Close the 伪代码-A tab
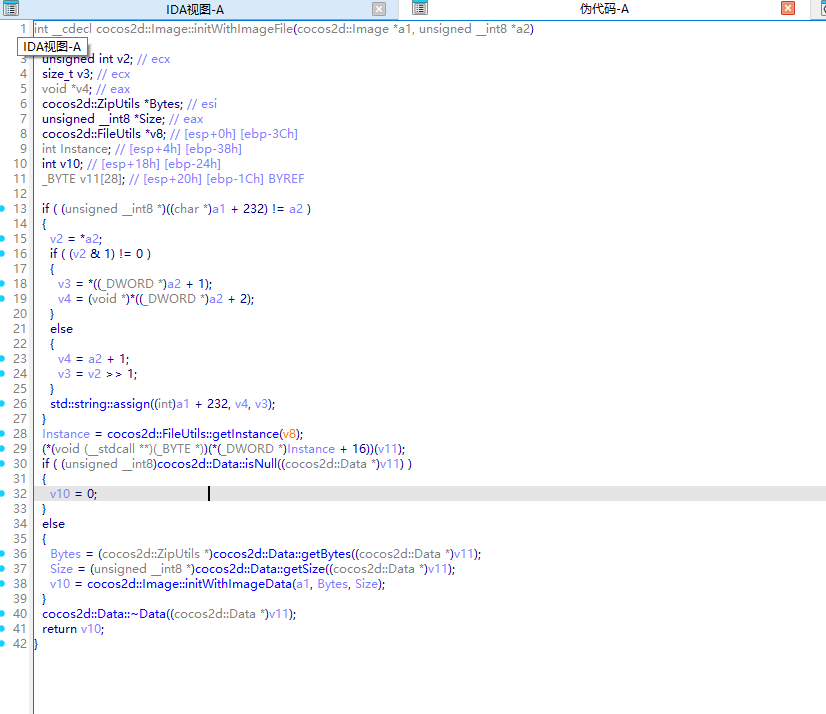The image size is (826, 714). [788, 9]
